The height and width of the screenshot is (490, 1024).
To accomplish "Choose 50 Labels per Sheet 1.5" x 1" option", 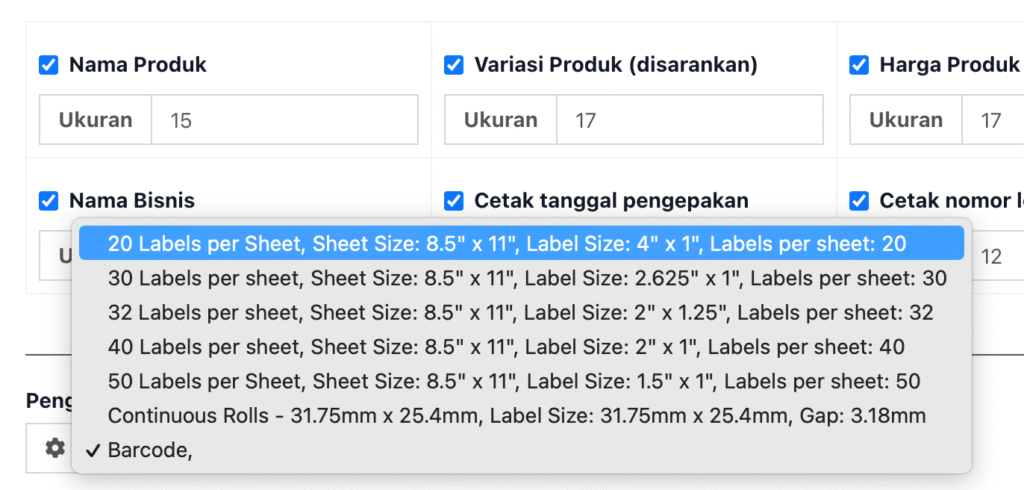I will click(x=514, y=382).
